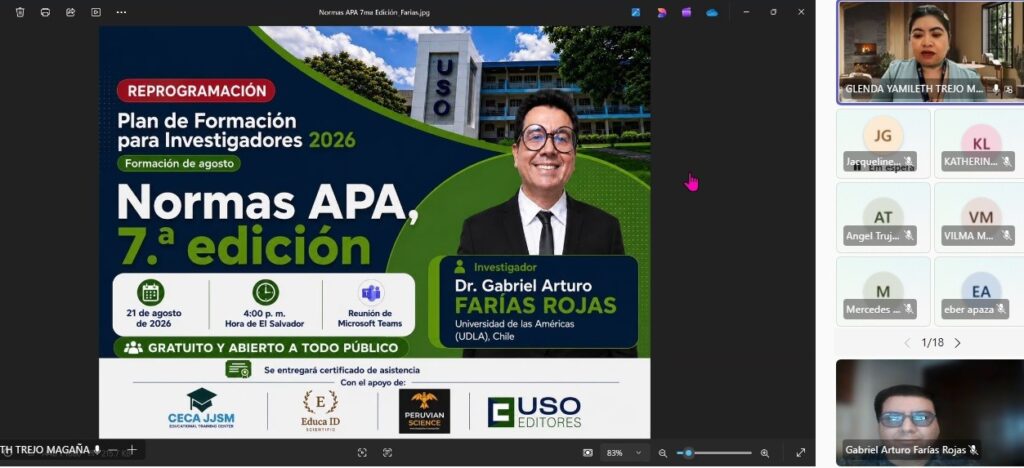Click the zoom out magnifier icon
The image size is (1024, 468).
pyautogui.click(x=663, y=453)
